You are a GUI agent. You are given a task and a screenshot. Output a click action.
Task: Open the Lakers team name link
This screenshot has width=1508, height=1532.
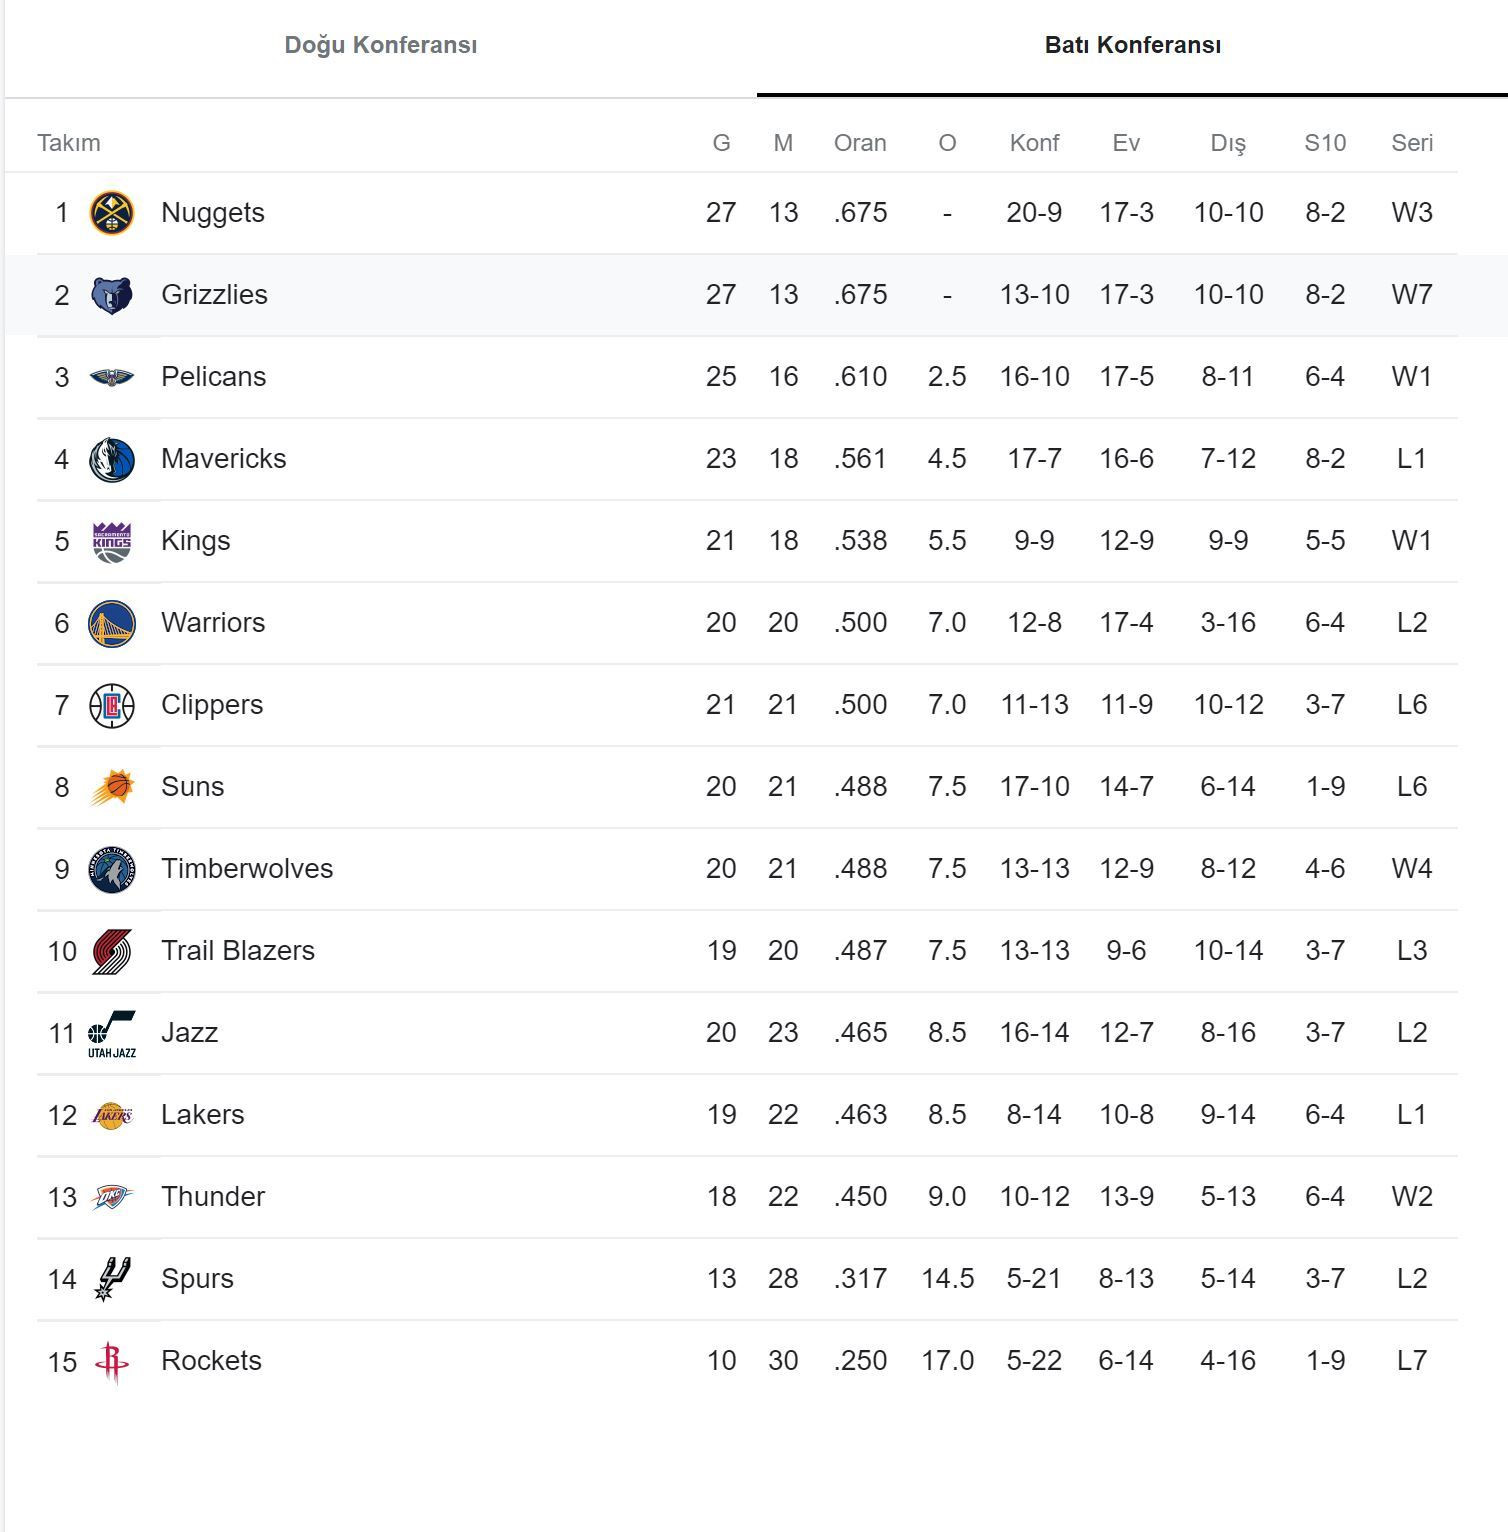pyautogui.click(x=202, y=1115)
